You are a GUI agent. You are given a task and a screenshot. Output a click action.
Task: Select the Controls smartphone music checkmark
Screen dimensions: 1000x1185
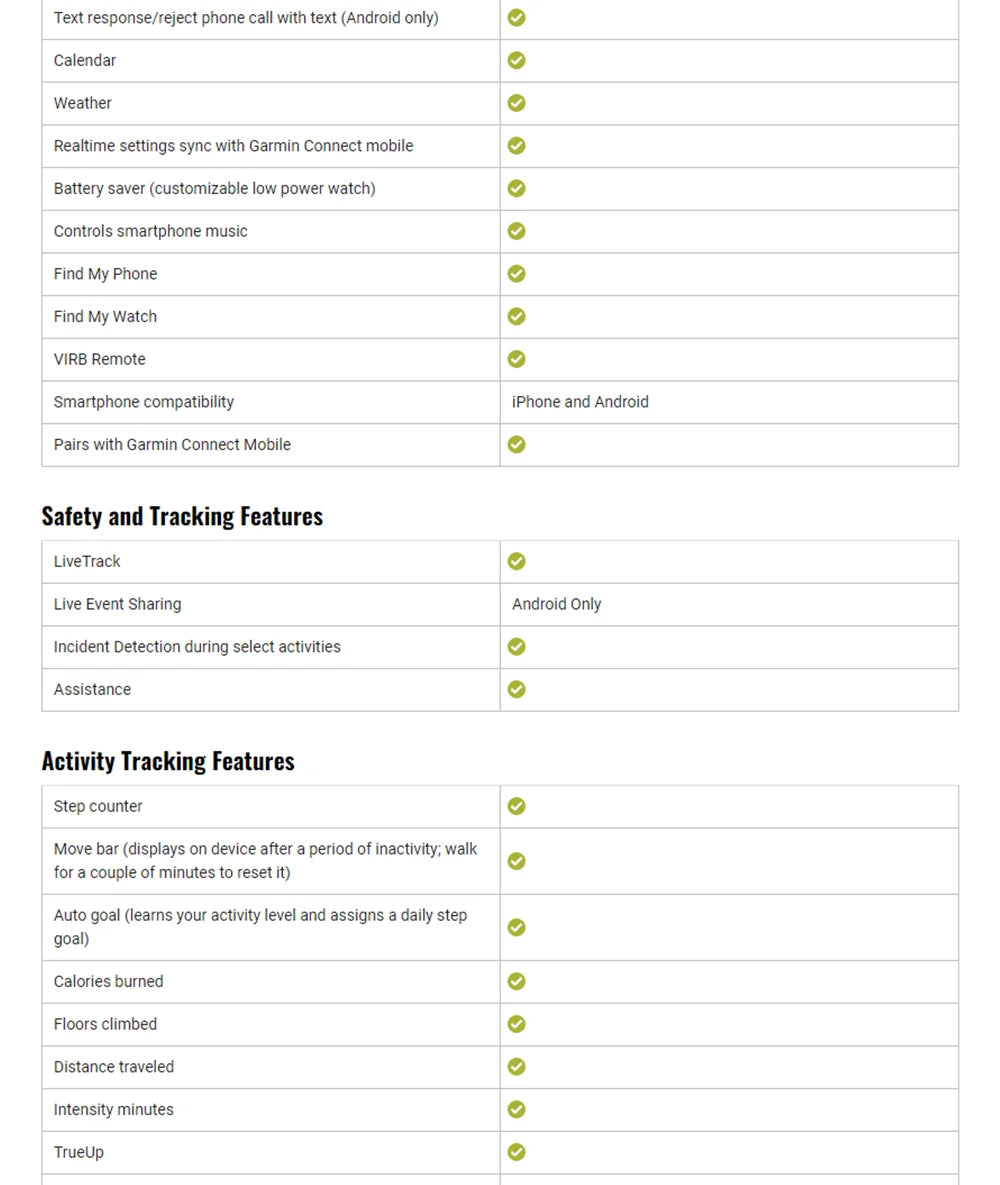coord(516,231)
